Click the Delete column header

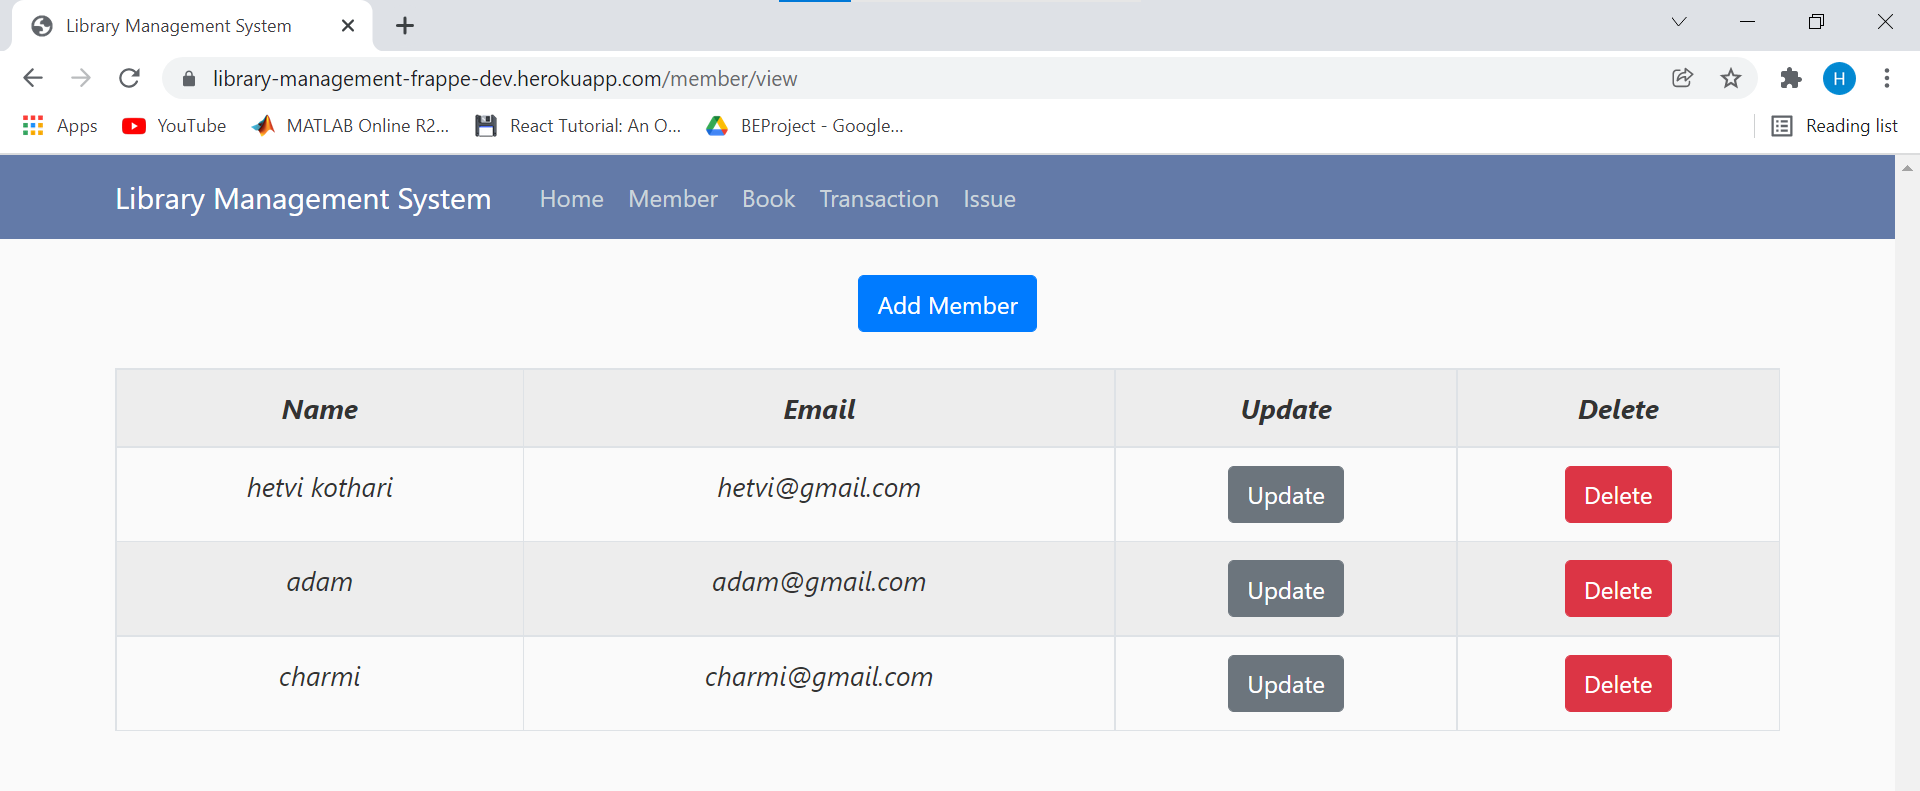pos(1618,409)
